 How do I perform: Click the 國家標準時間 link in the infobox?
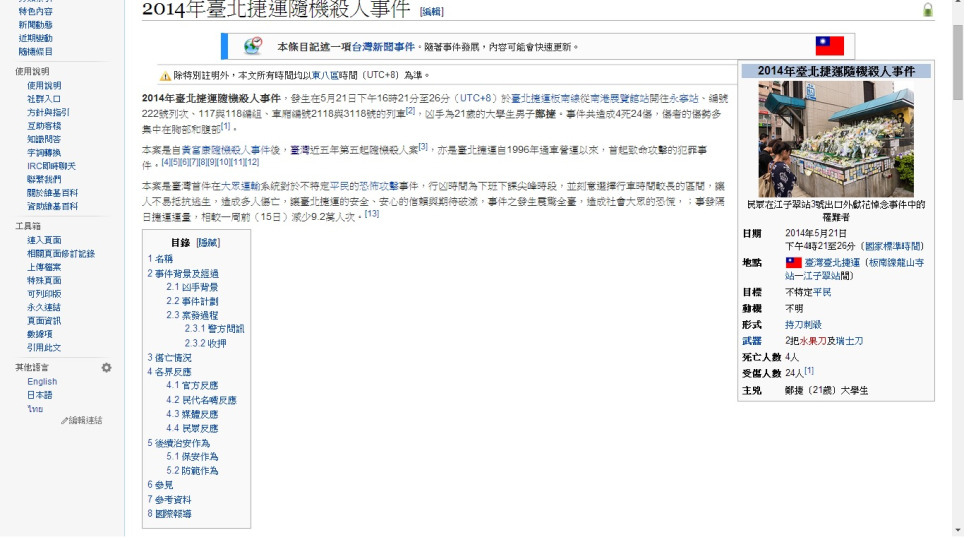click(x=893, y=247)
